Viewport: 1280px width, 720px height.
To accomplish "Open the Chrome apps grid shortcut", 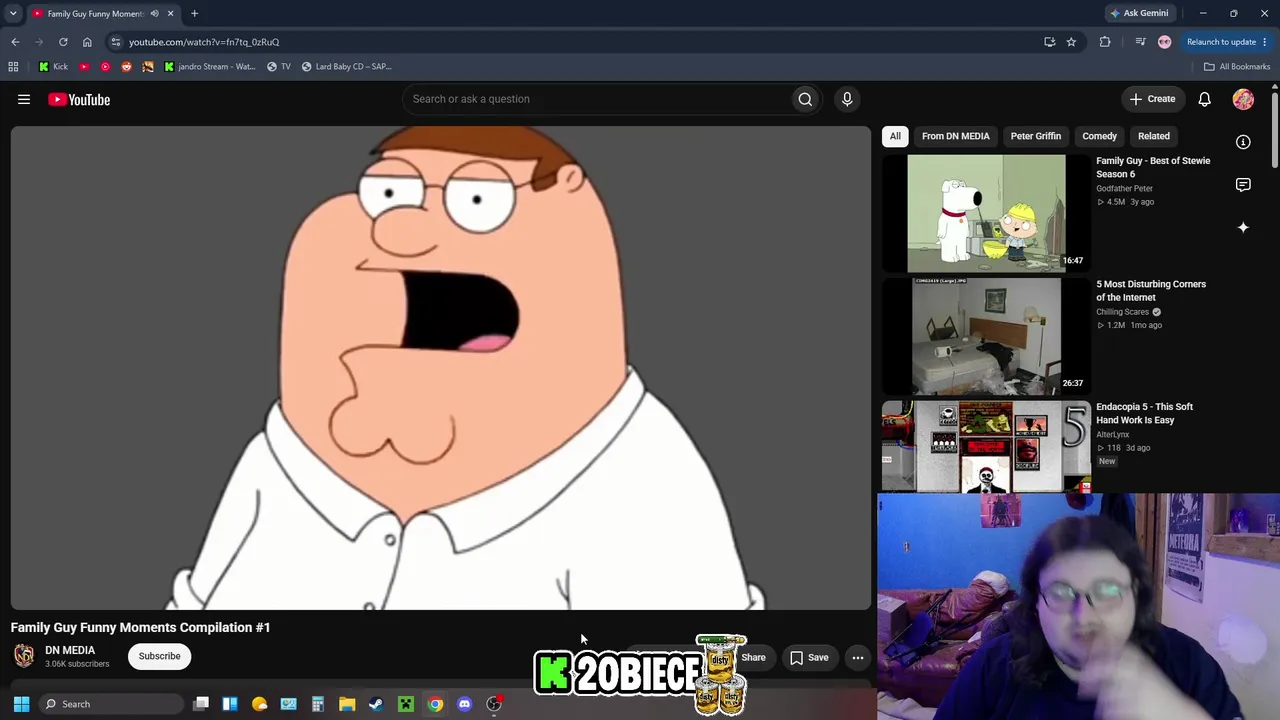I will coord(13,67).
